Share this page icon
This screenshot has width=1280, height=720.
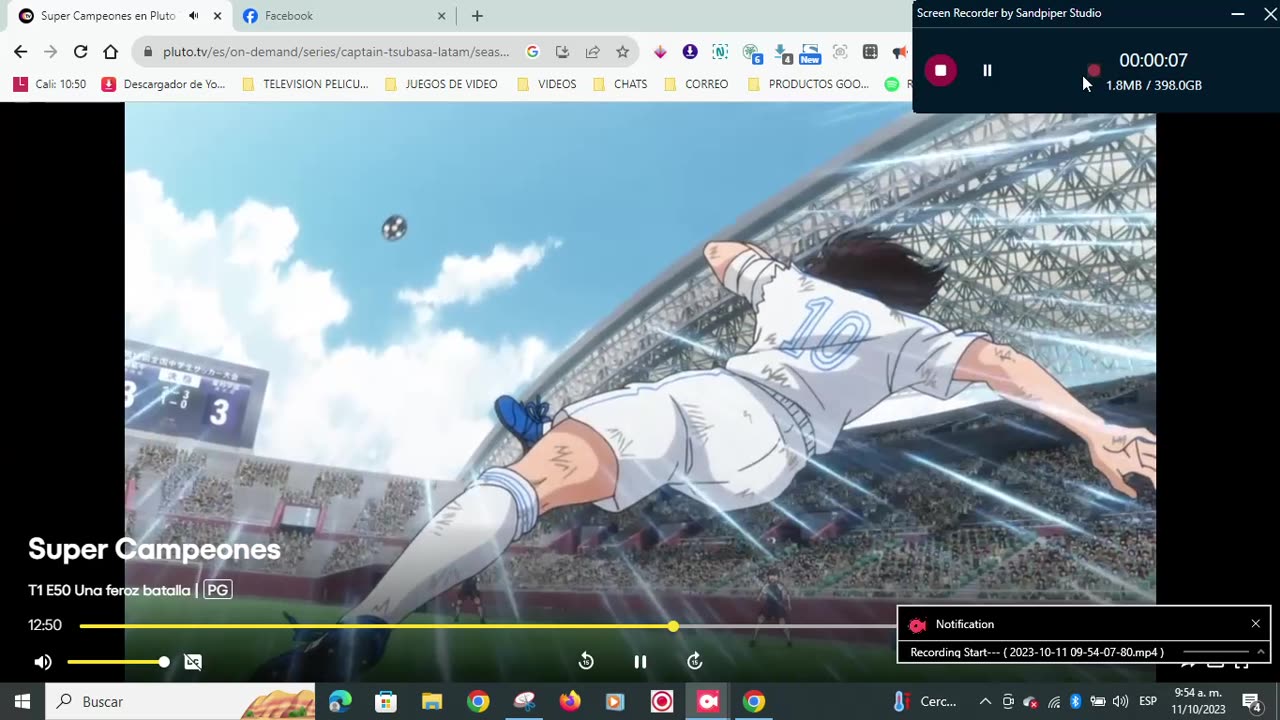(593, 52)
